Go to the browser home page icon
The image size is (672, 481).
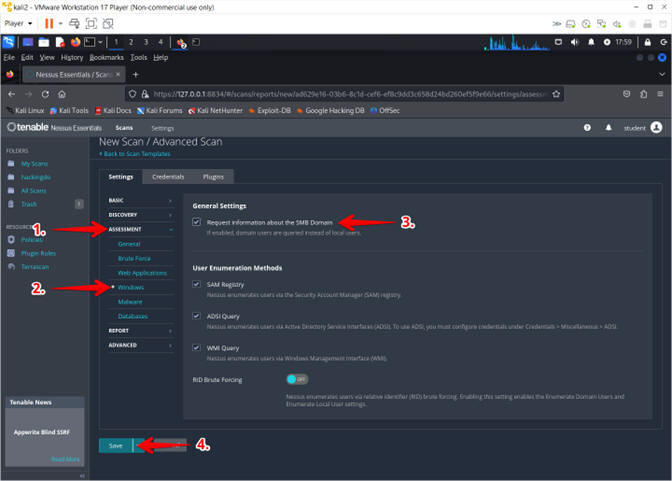(62, 94)
